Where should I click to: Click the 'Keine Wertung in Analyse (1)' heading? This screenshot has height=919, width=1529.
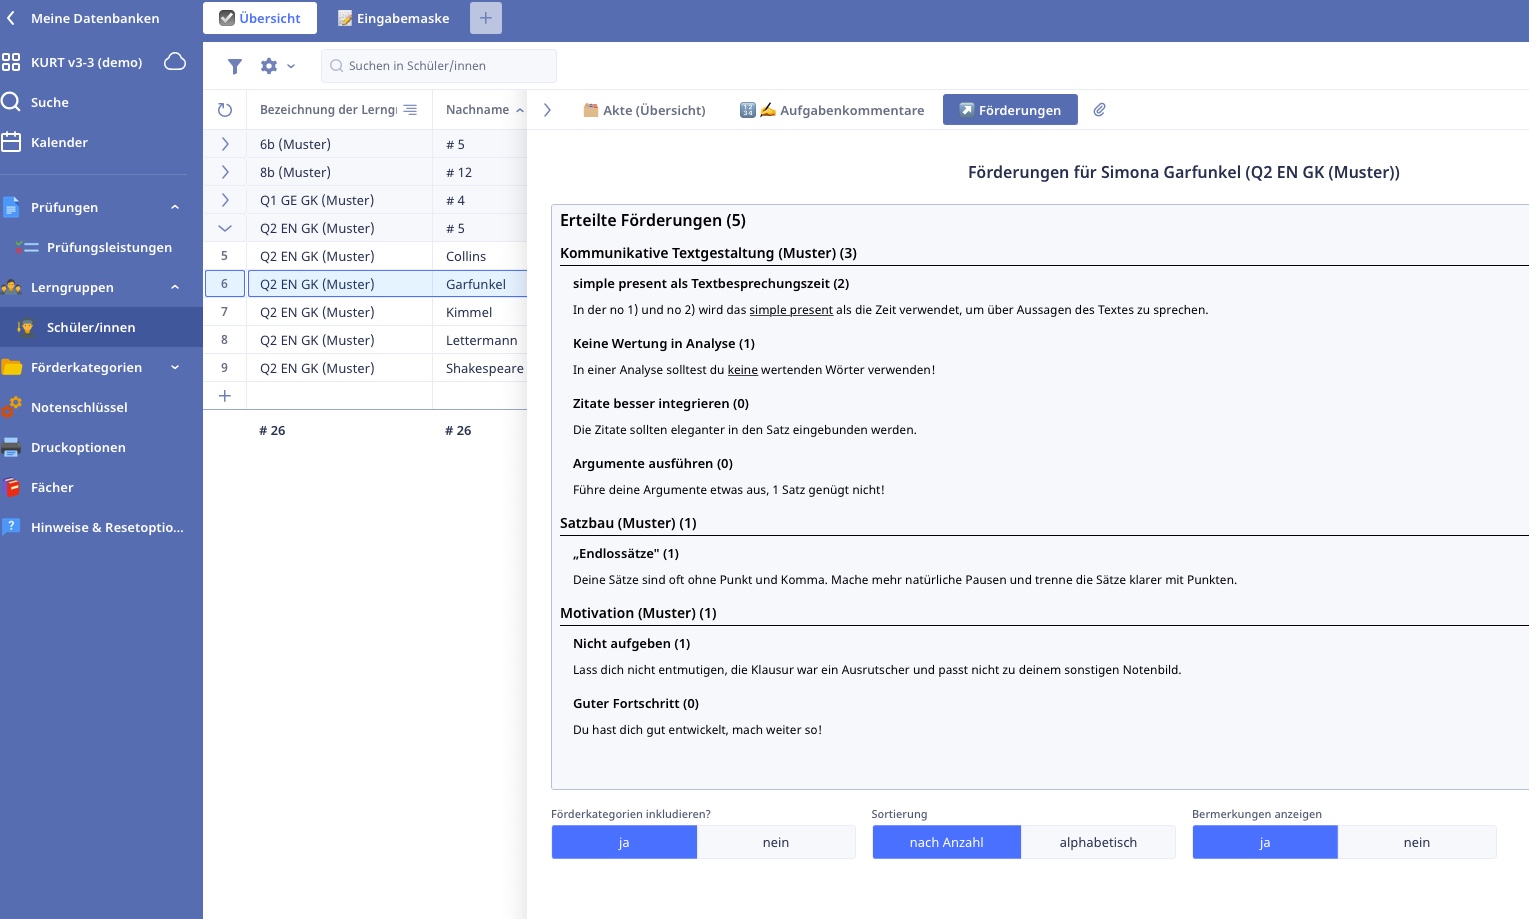(664, 344)
